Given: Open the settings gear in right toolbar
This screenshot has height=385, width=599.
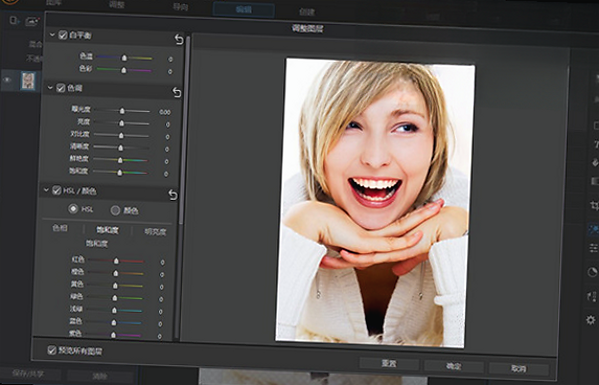Looking at the screenshot, I should tap(591, 320).
